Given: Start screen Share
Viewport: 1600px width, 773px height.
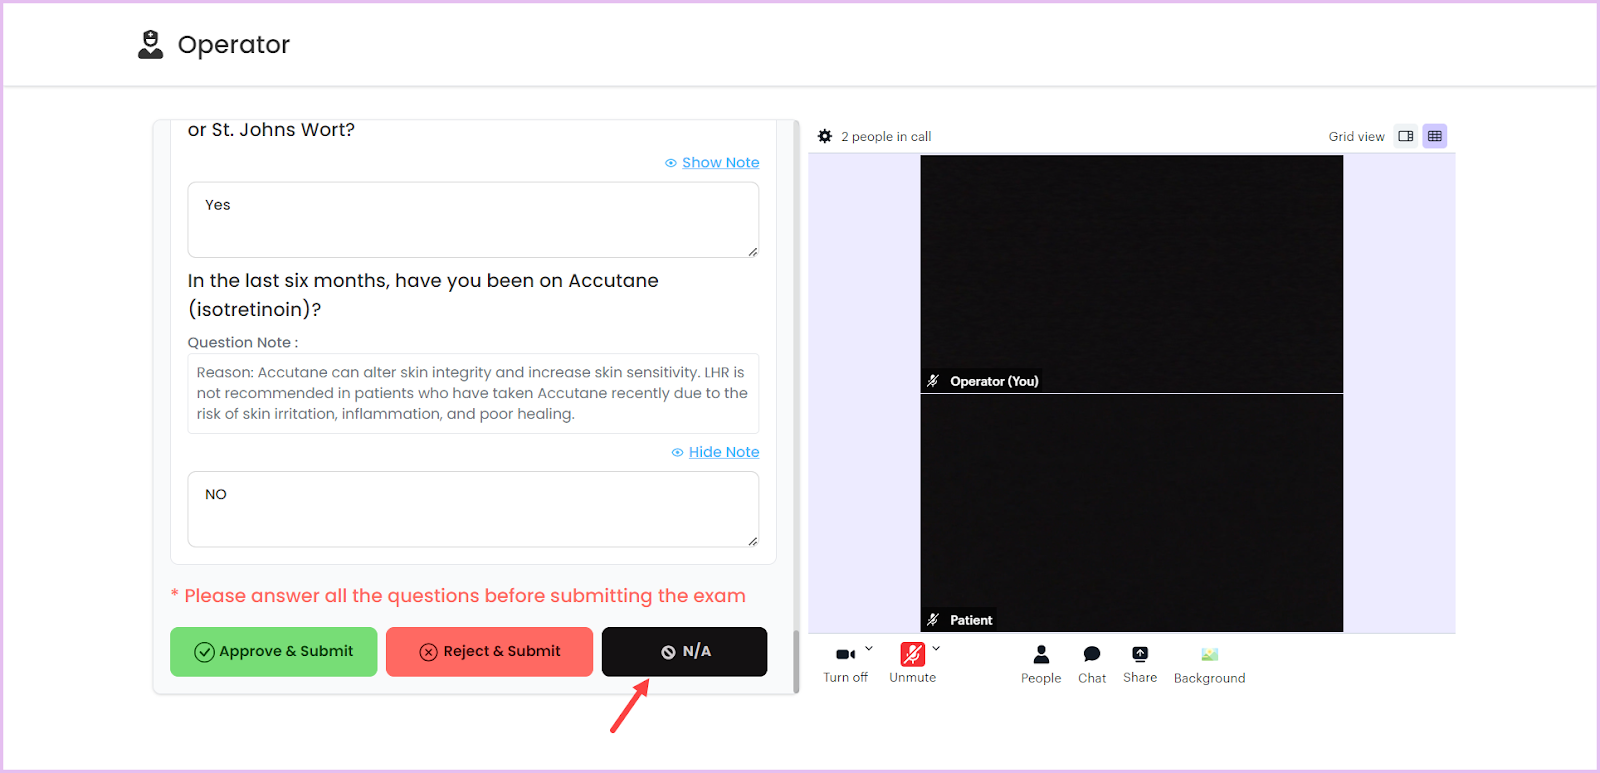Looking at the screenshot, I should point(1140,664).
